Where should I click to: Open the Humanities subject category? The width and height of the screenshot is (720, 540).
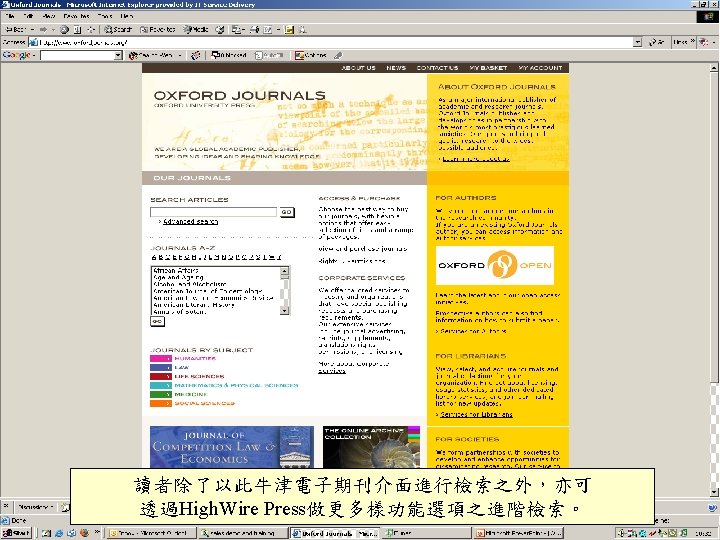pyautogui.click(x=183, y=358)
